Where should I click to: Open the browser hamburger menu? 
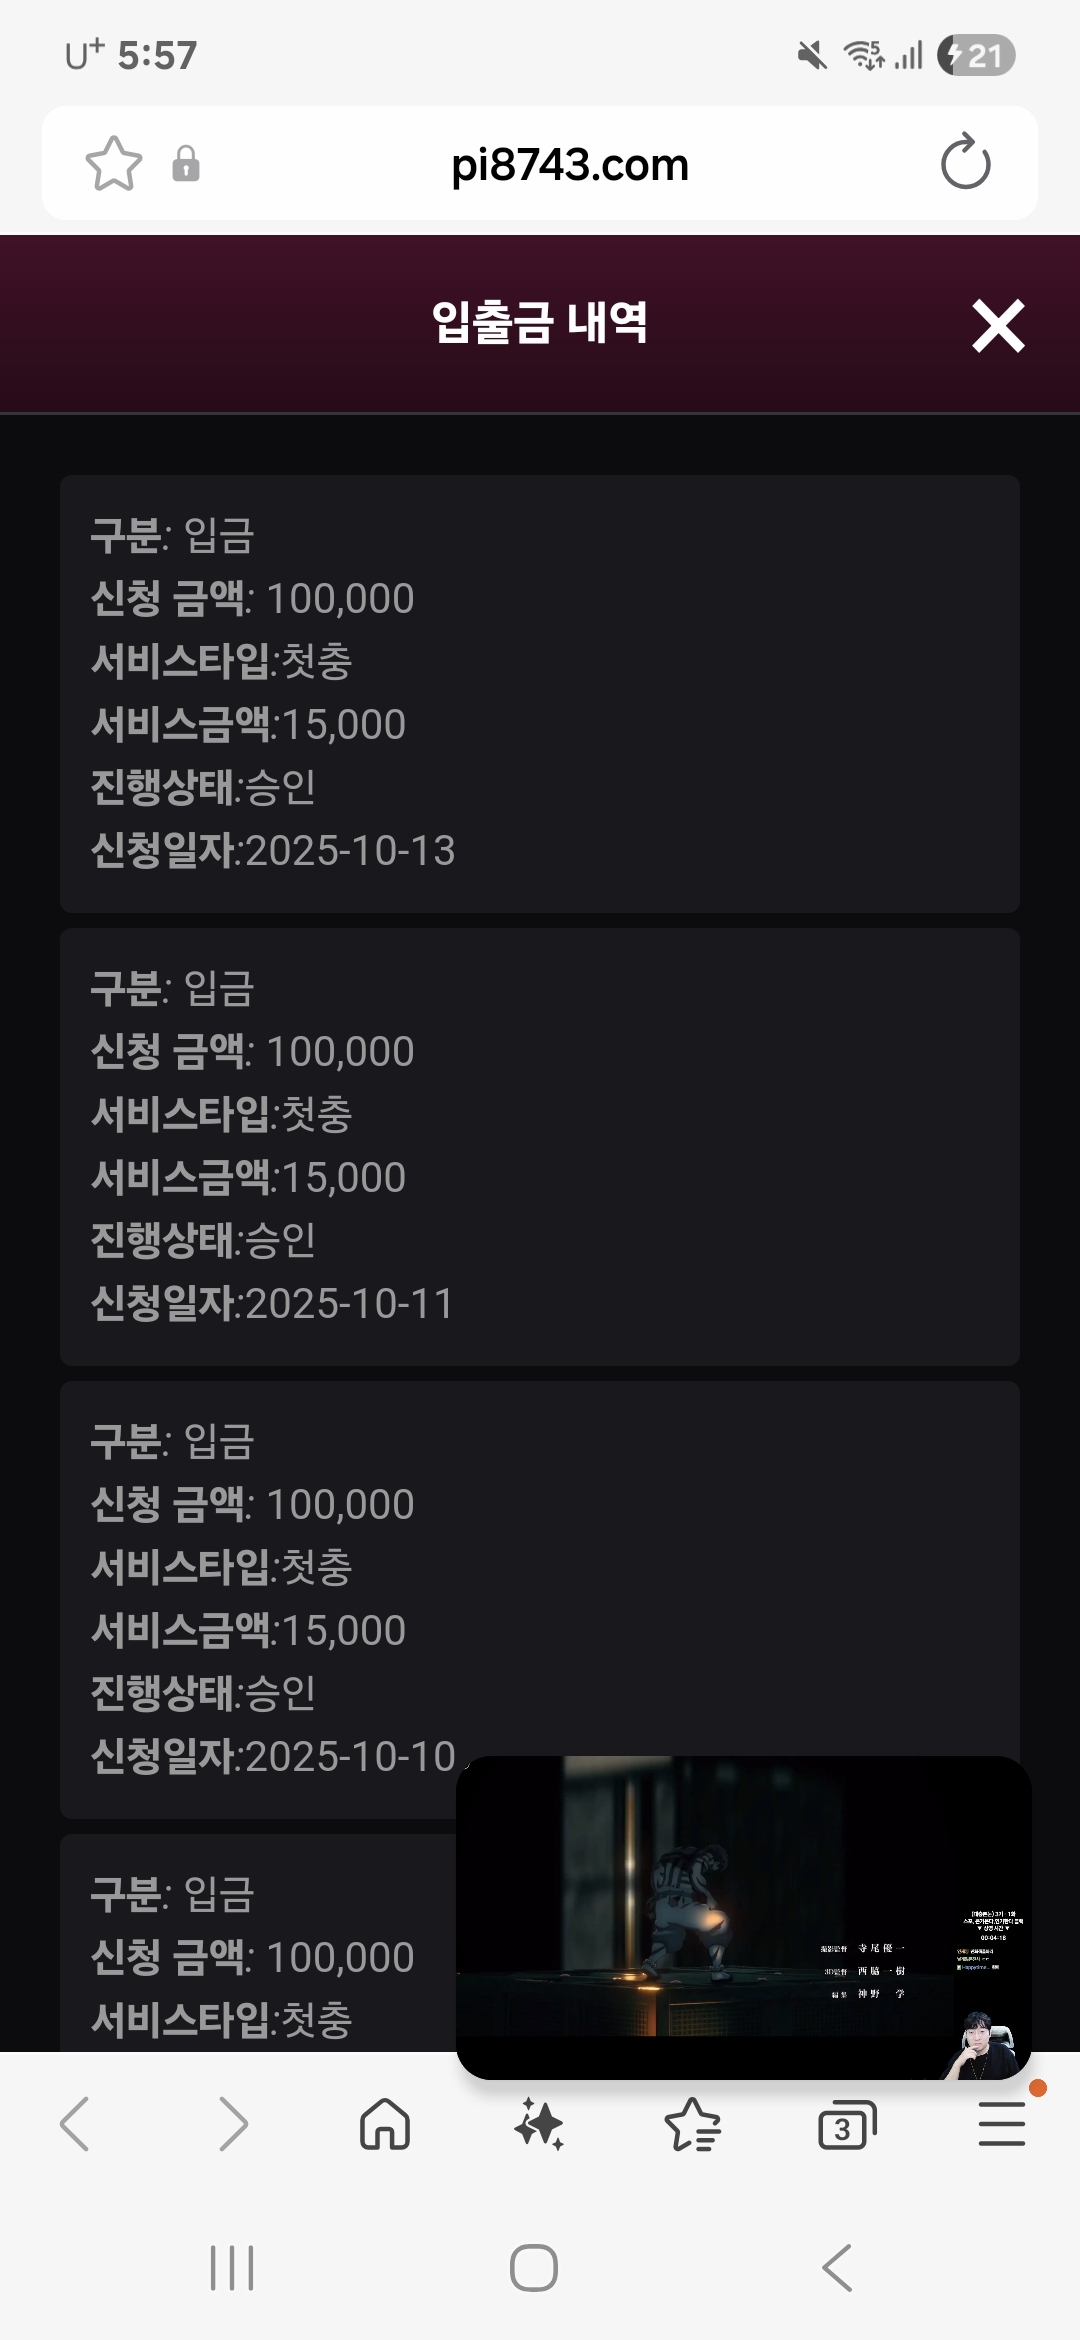1001,2124
